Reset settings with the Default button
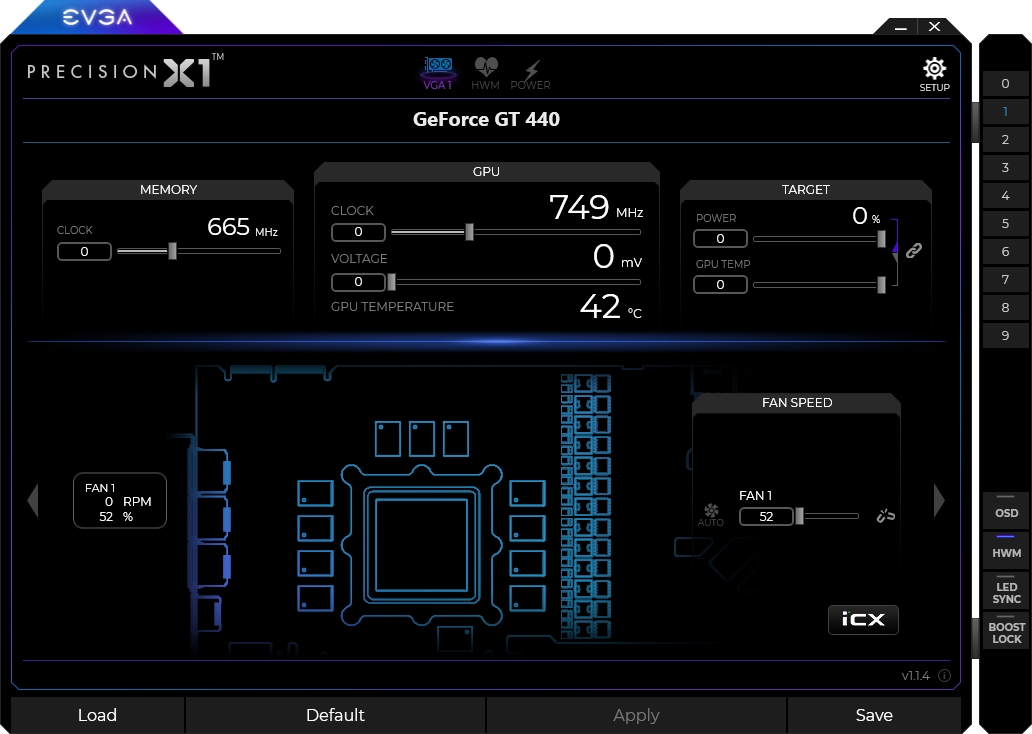Viewport: 1032px width, 734px height. coord(335,715)
